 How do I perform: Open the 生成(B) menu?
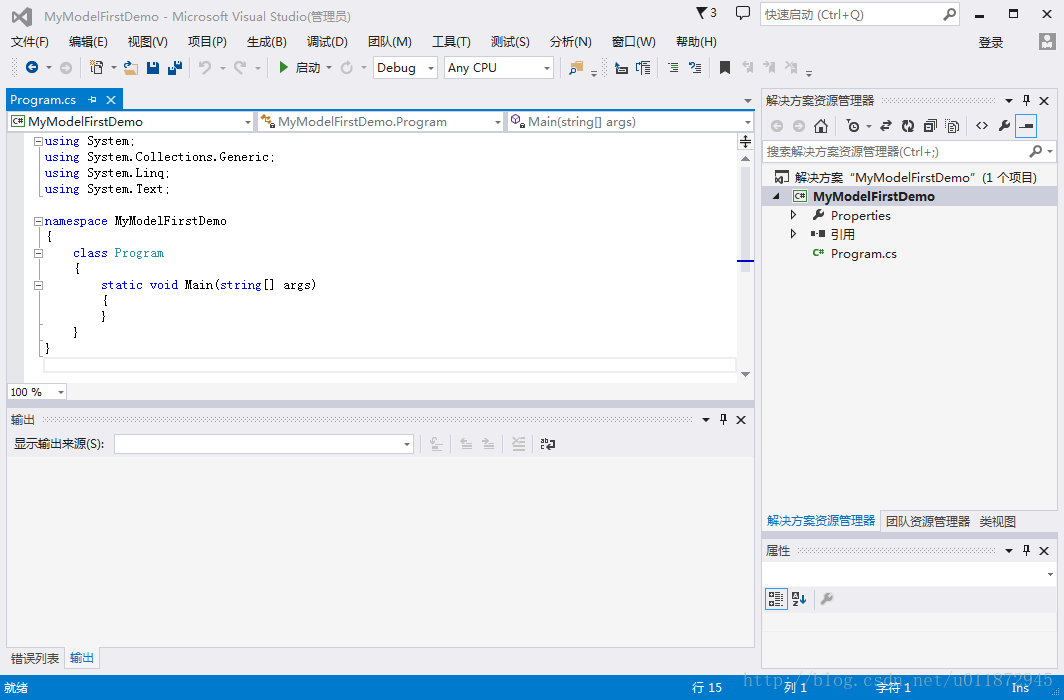267,42
